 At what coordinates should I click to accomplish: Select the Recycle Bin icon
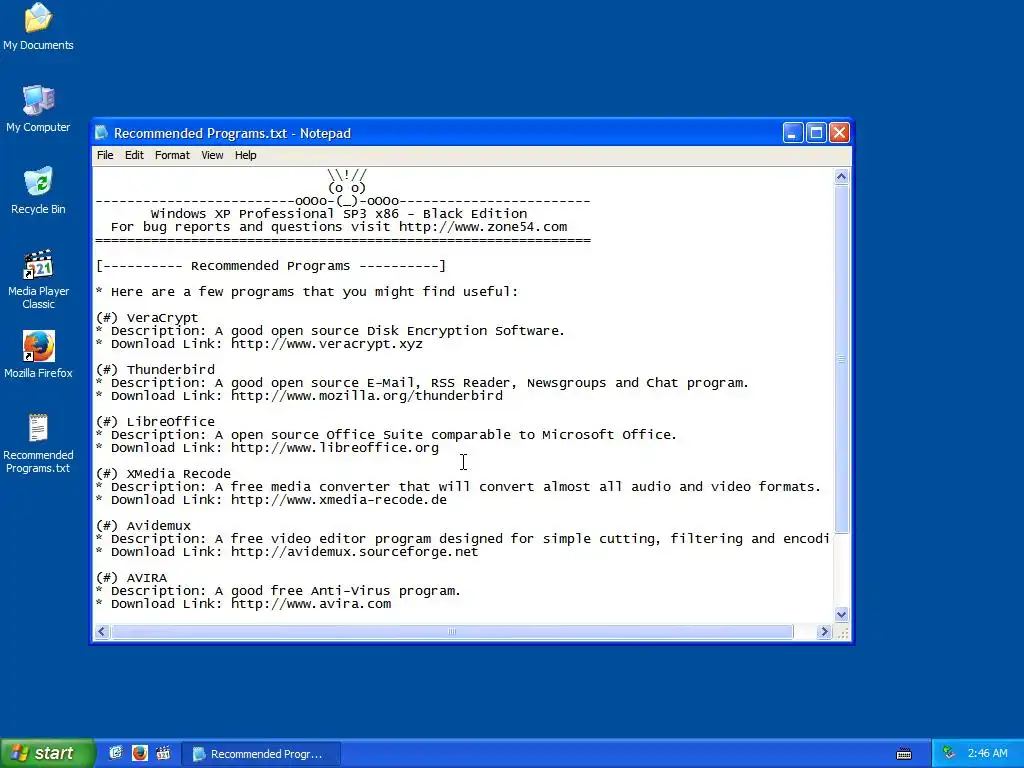[38, 191]
